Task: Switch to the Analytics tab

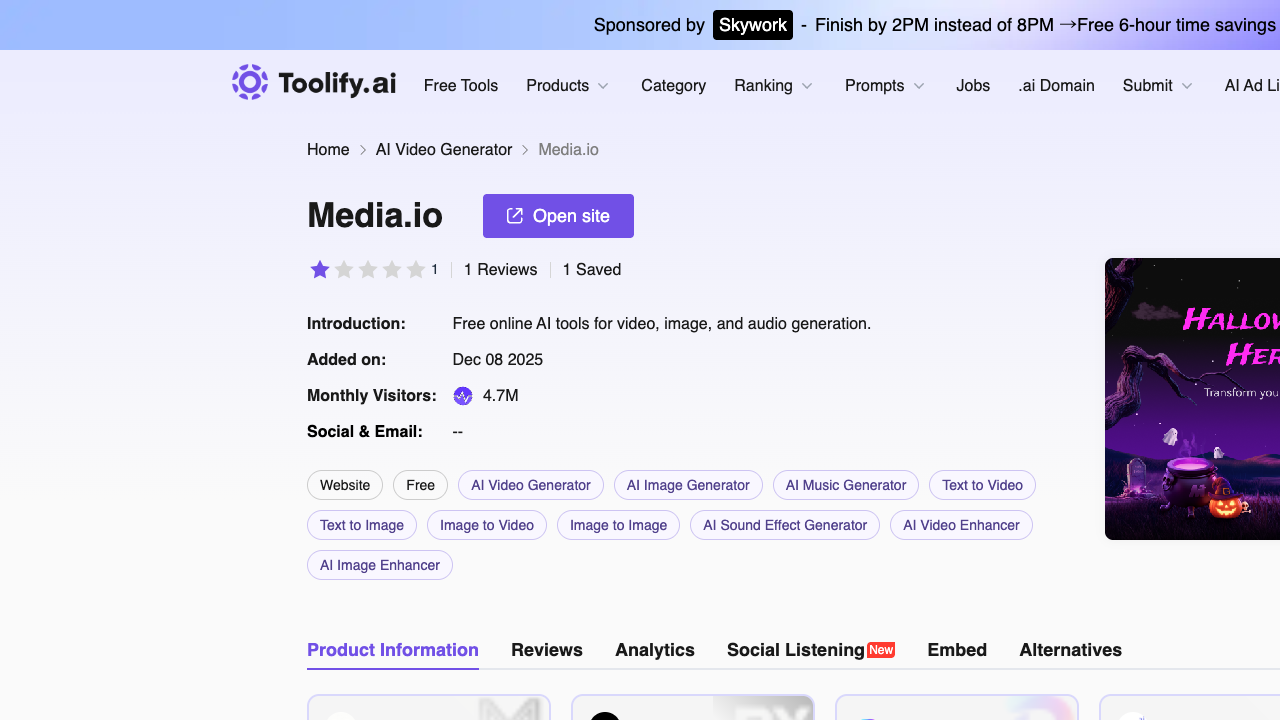Action: pos(655,650)
